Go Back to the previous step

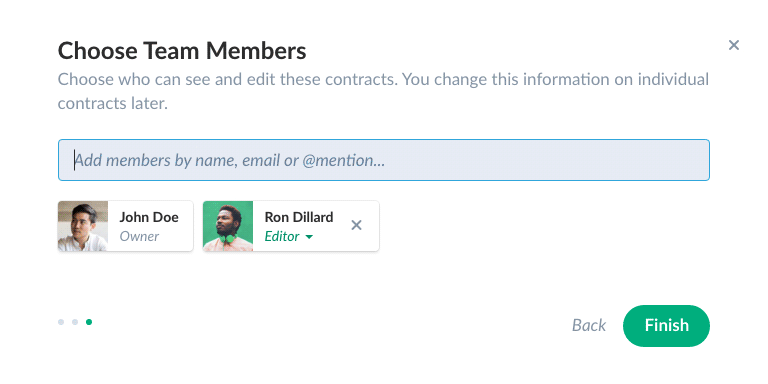click(x=589, y=325)
